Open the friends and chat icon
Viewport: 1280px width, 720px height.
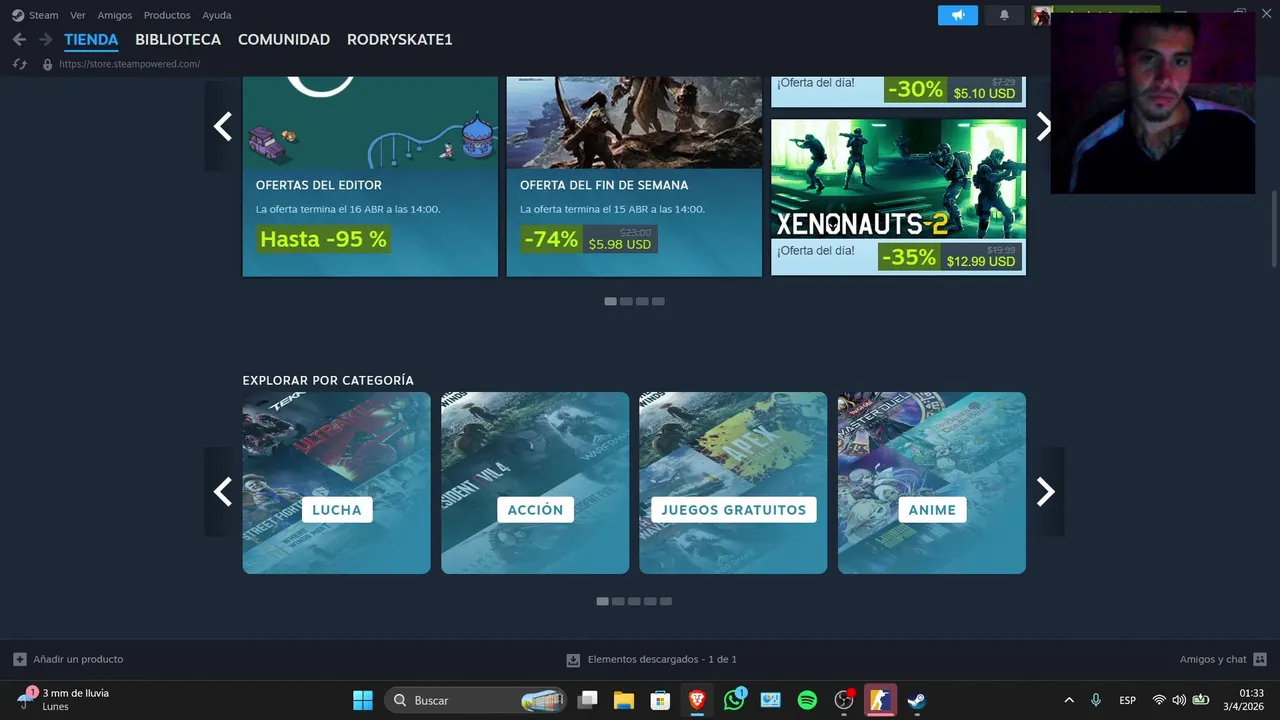coord(1260,659)
